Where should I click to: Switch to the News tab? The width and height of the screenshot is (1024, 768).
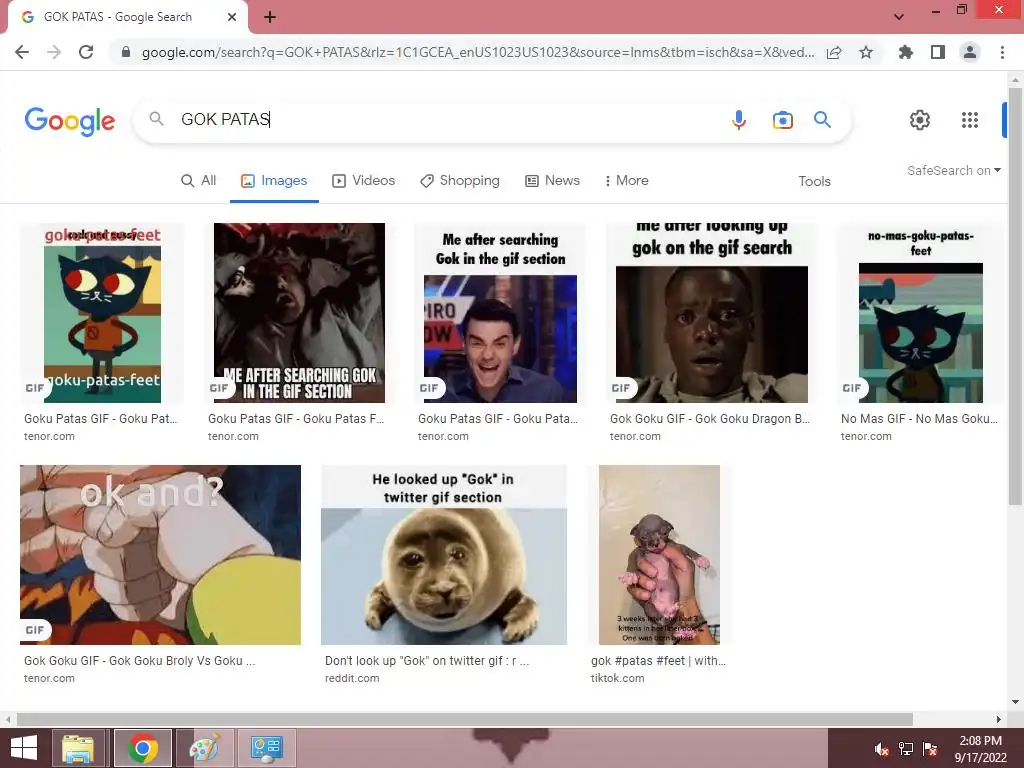click(x=552, y=181)
